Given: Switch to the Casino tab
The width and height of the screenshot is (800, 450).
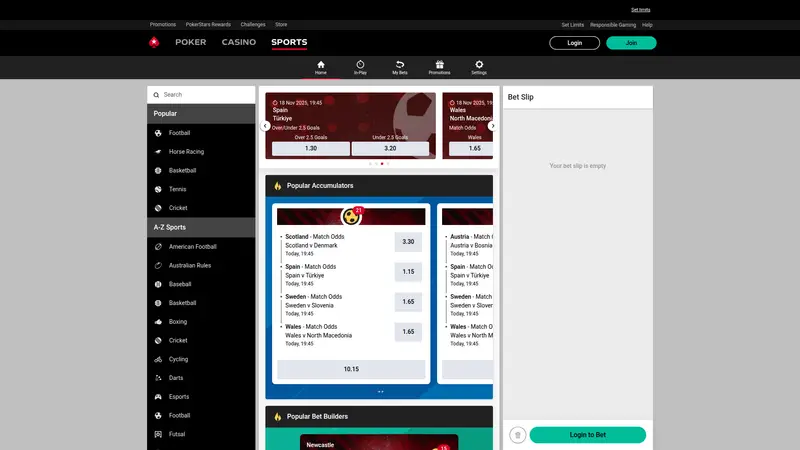Looking at the screenshot, I should pyautogui.click(x=239, y=42).
